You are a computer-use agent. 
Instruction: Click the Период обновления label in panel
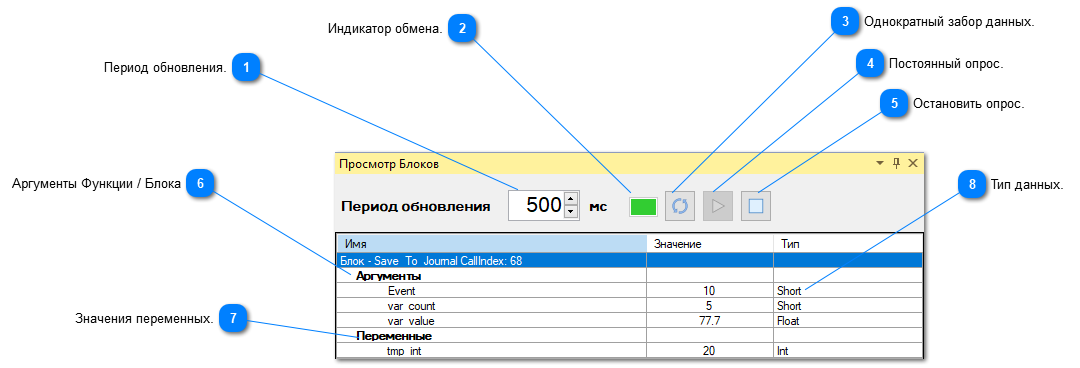point(416,206)
